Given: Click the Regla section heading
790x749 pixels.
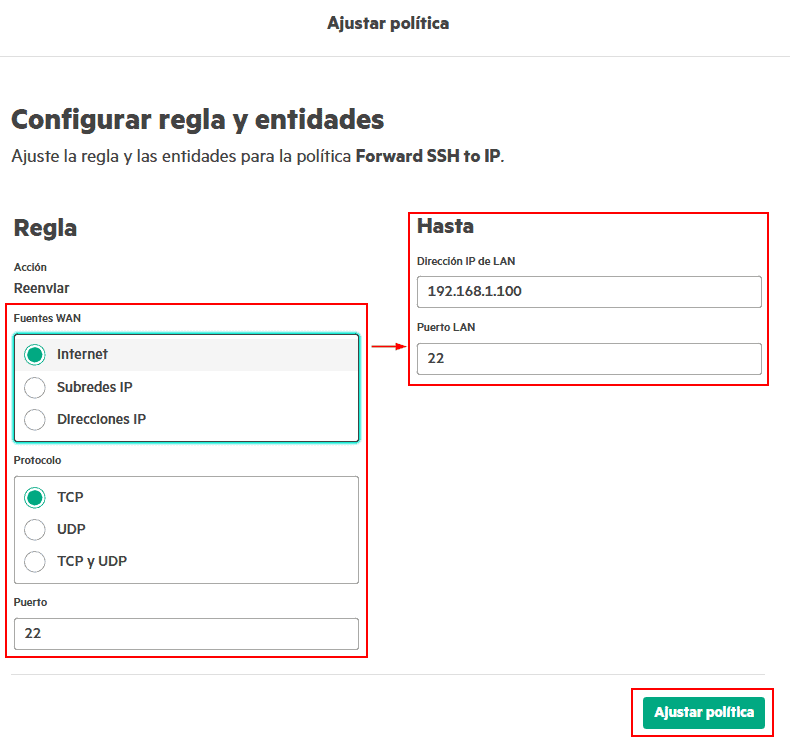Looking at the screenshot, I should 45,228.
